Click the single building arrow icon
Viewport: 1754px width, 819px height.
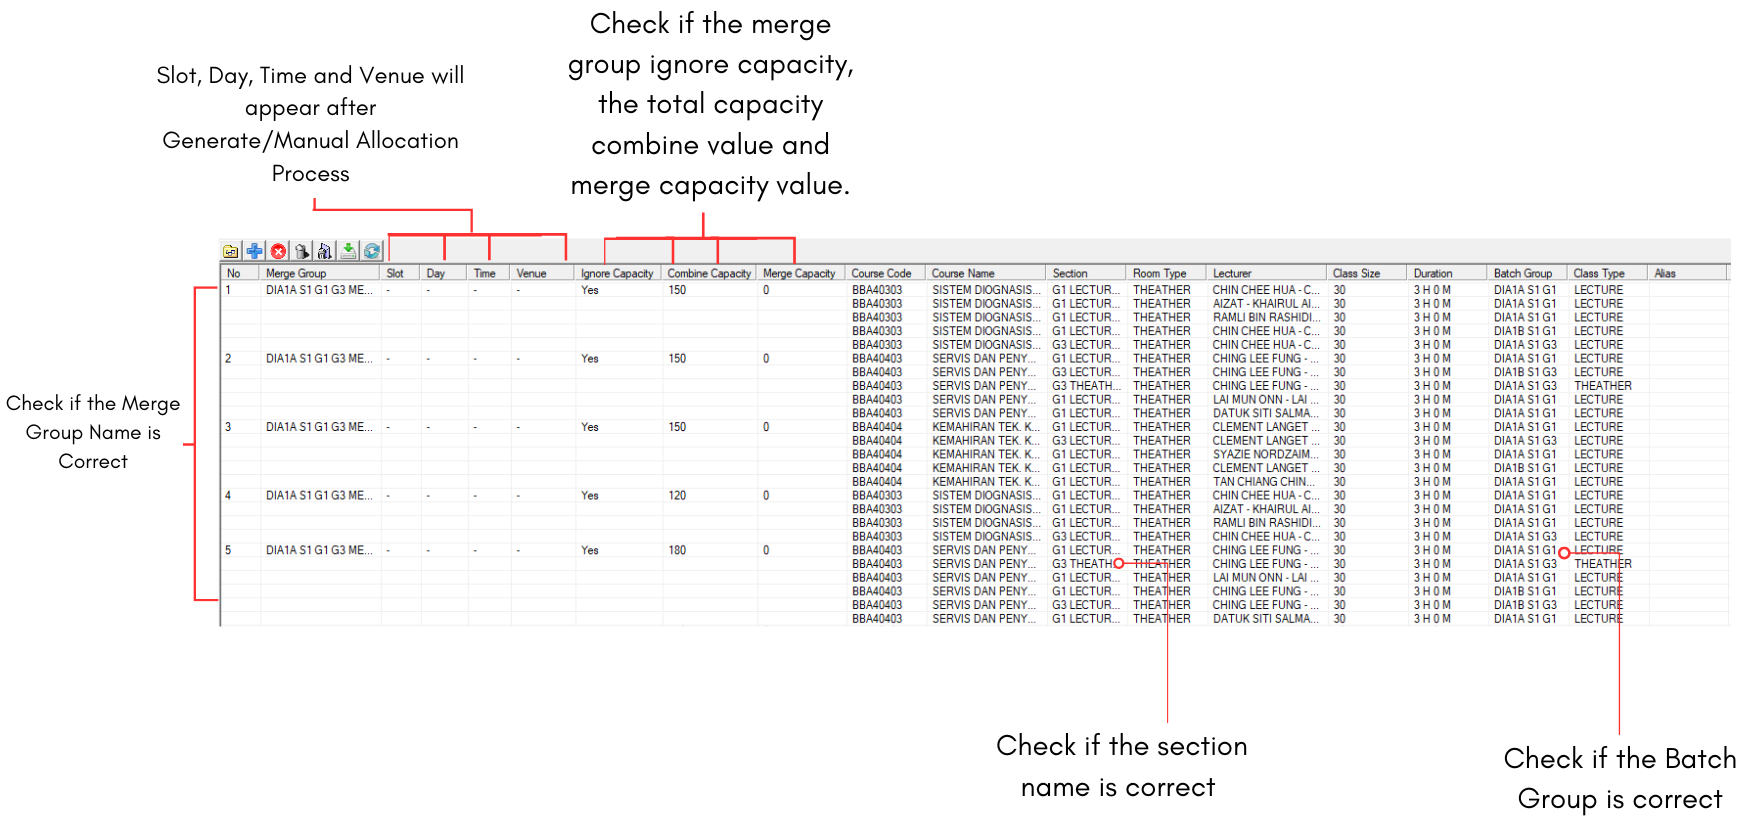tap(302, 251)
